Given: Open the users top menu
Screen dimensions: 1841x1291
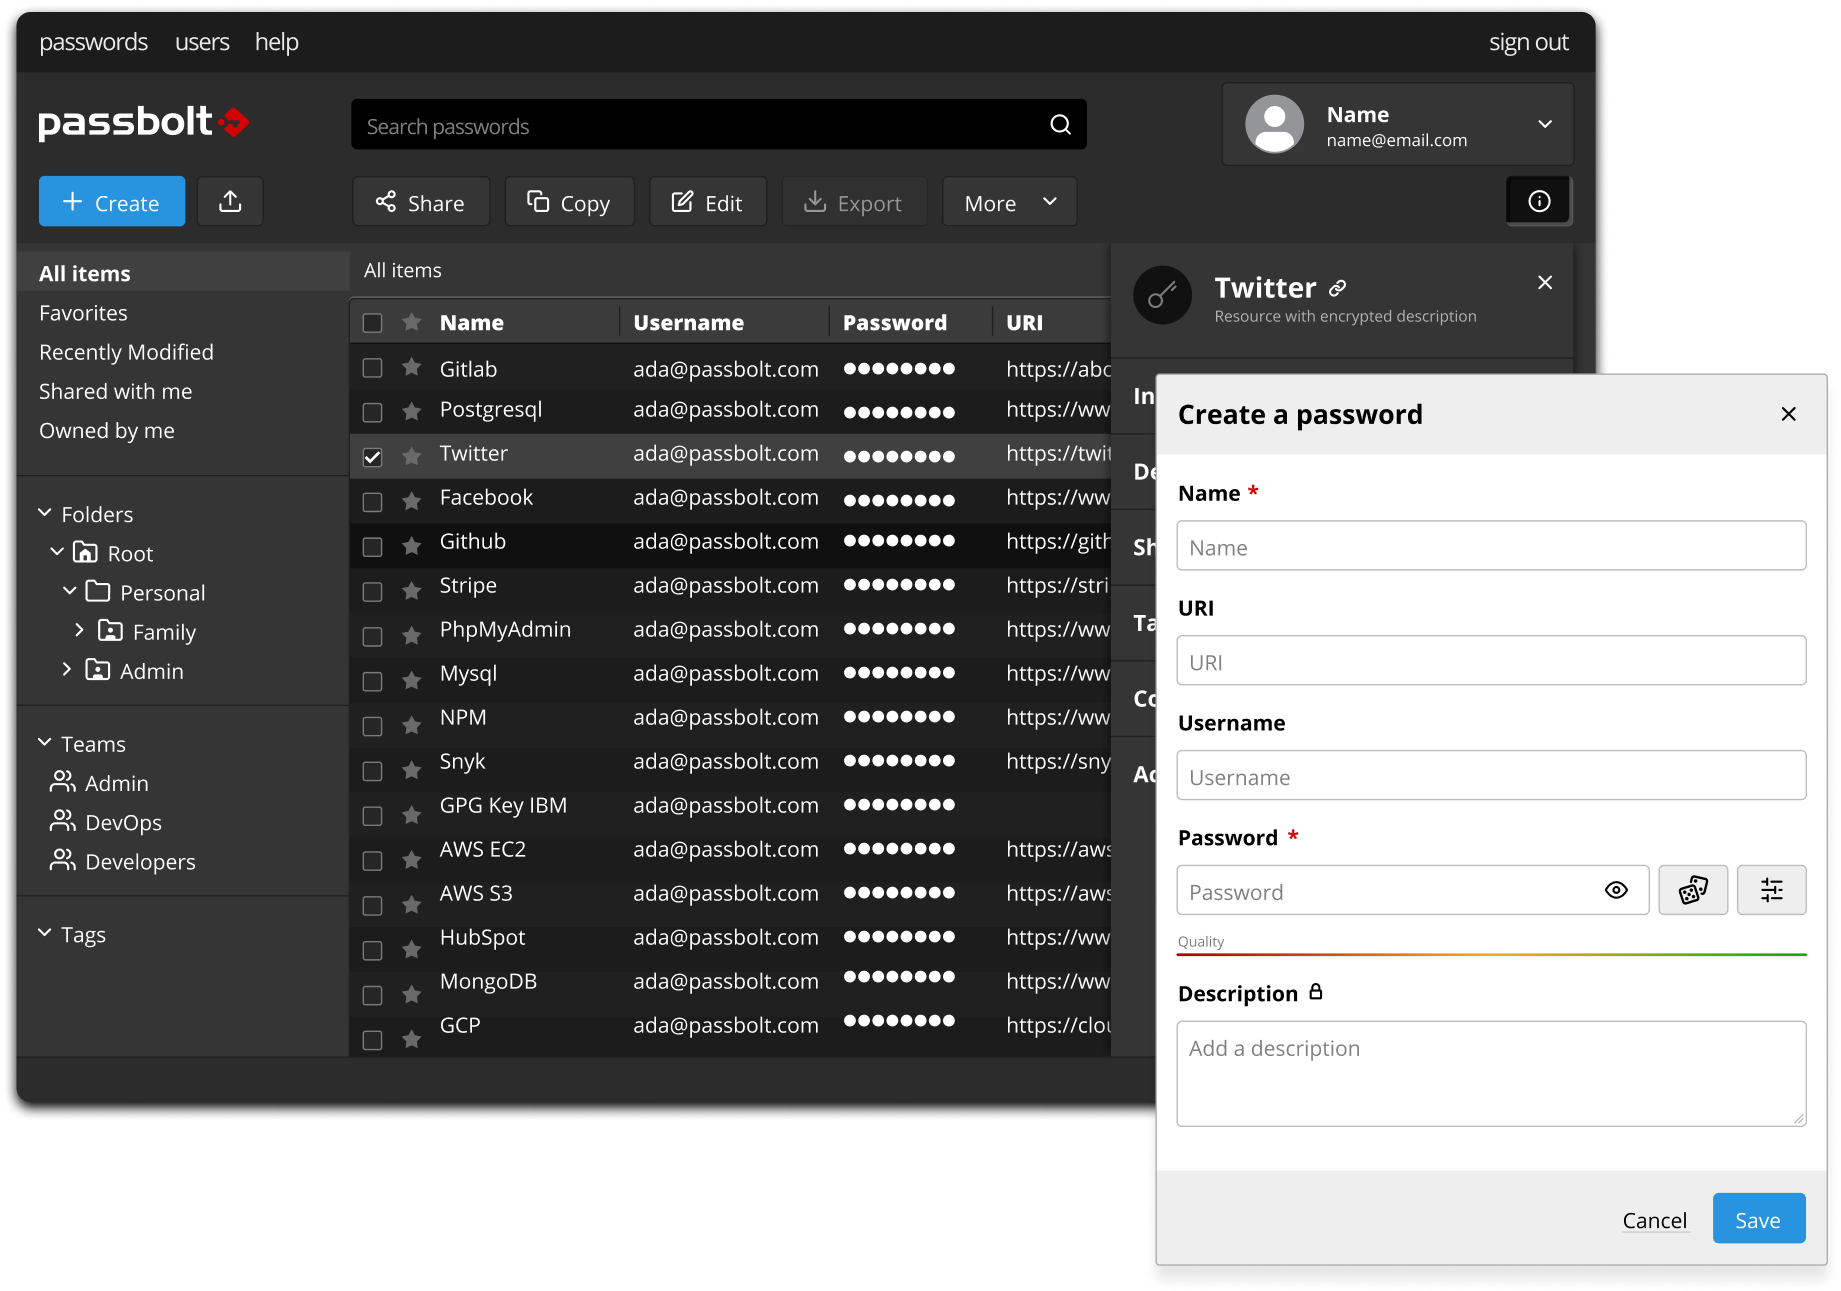Looking at the screenshot, I should click(x=202, y=42).
